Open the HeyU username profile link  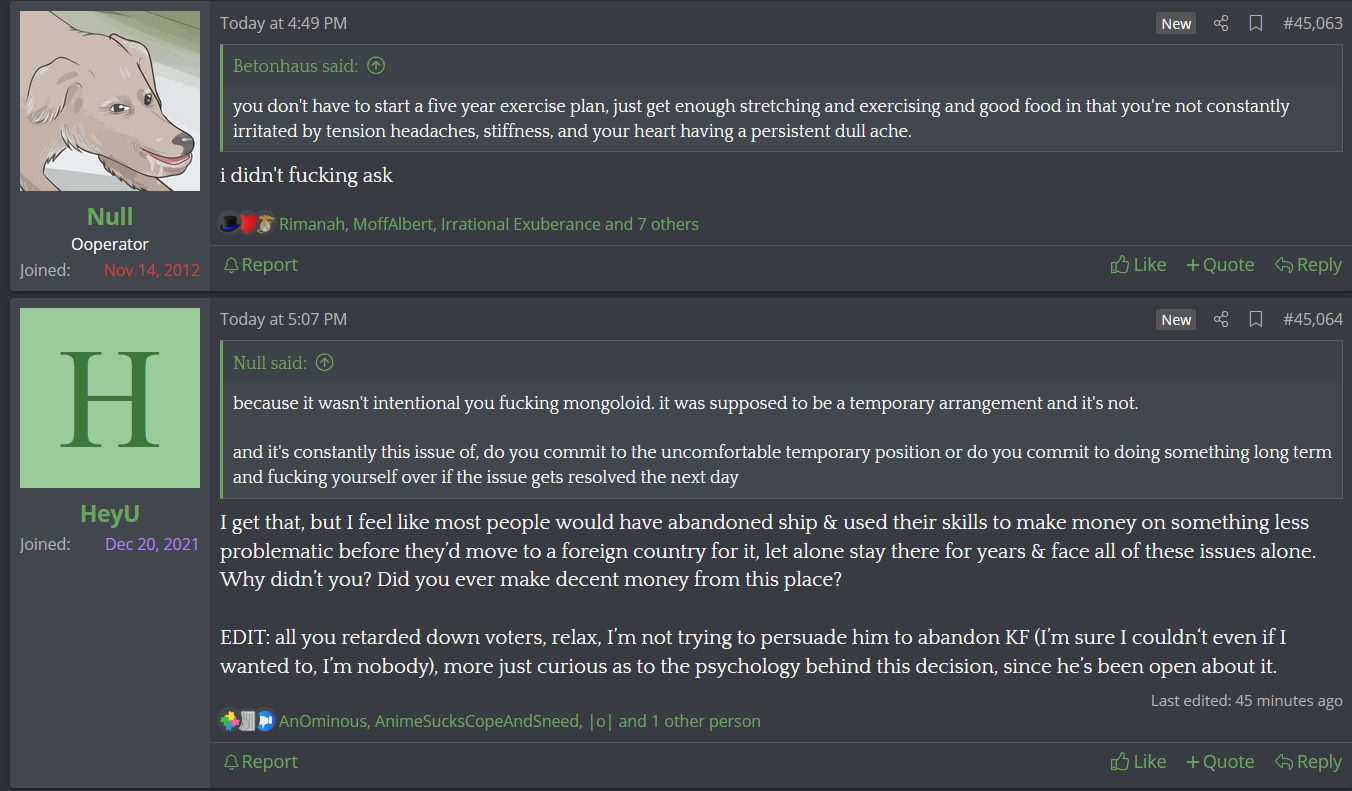click(x=110, y=514)
